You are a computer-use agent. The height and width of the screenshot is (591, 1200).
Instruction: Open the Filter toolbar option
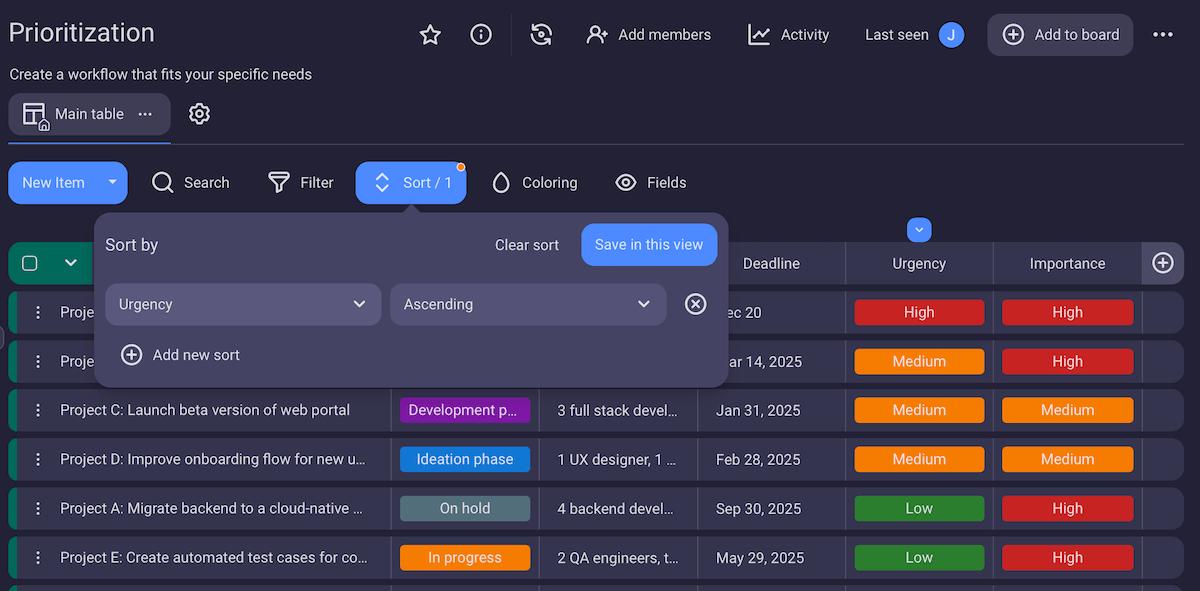point(301,183)
